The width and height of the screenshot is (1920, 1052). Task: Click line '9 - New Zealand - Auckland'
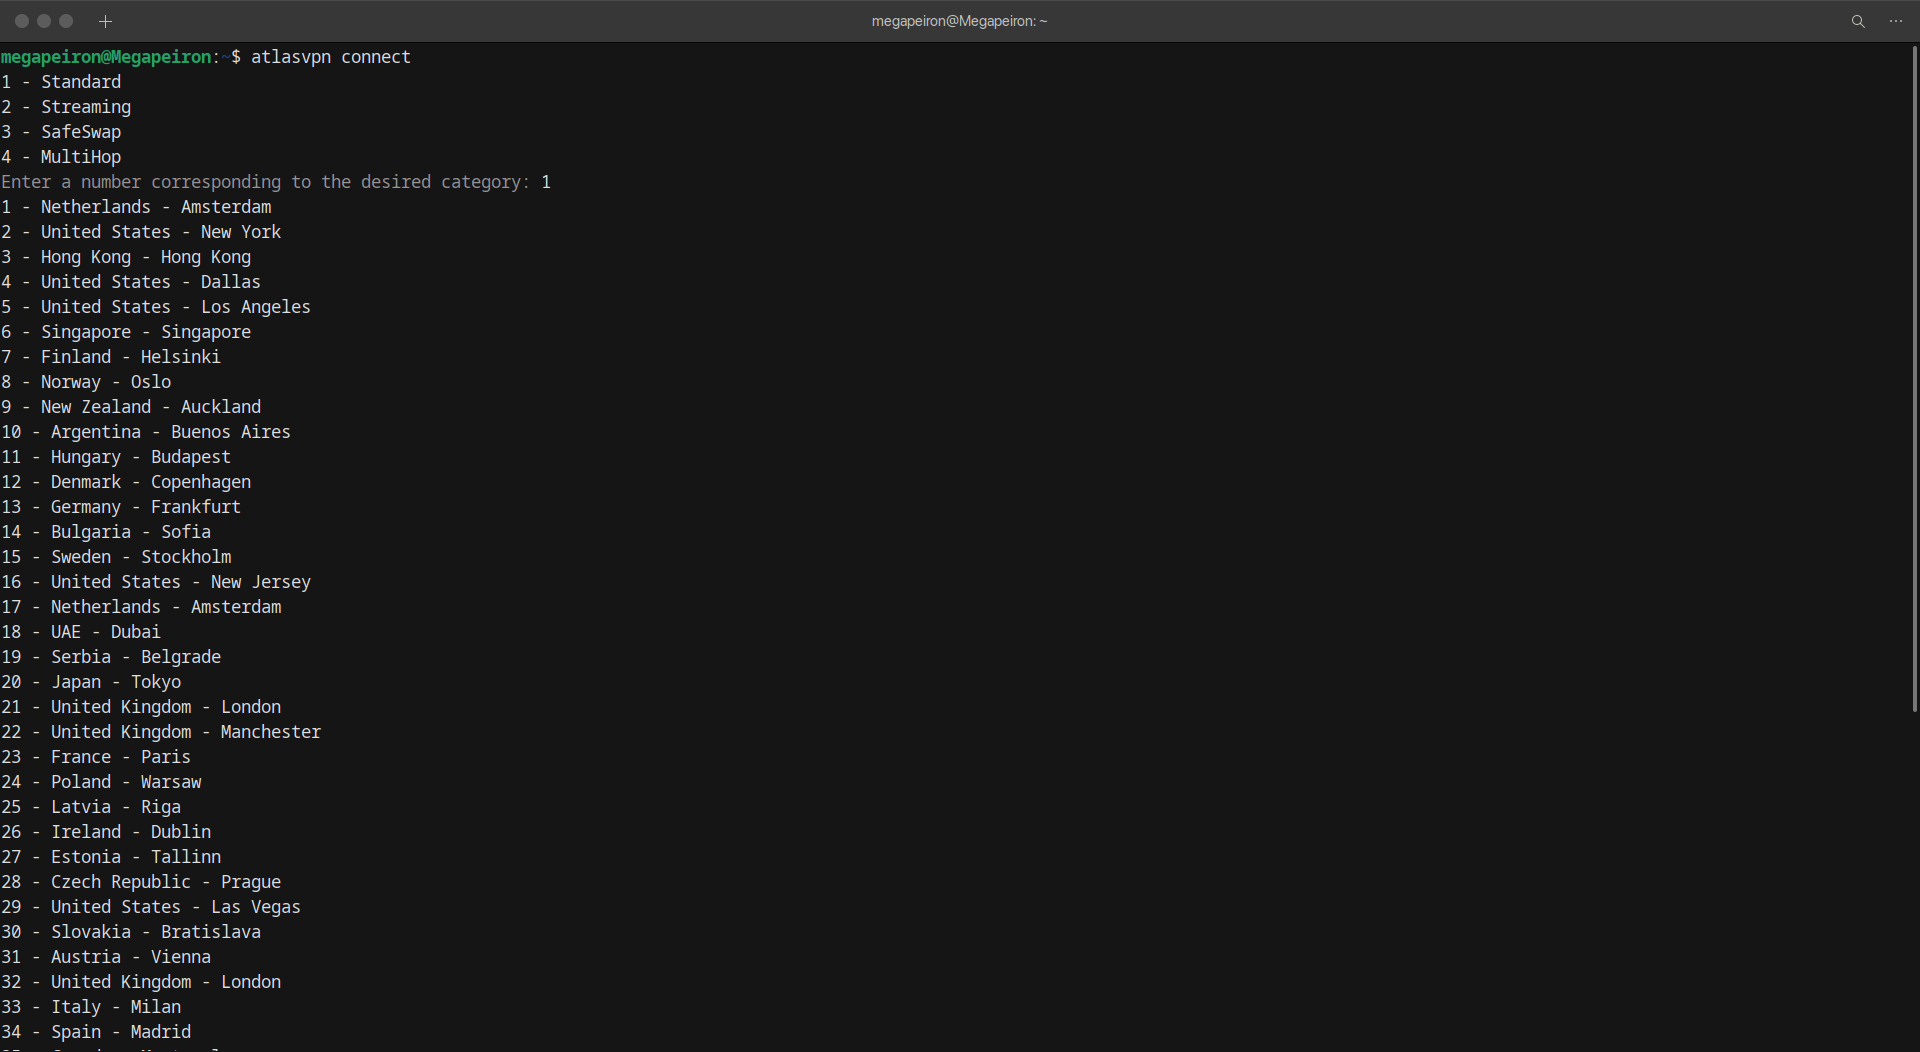(131, 407)
